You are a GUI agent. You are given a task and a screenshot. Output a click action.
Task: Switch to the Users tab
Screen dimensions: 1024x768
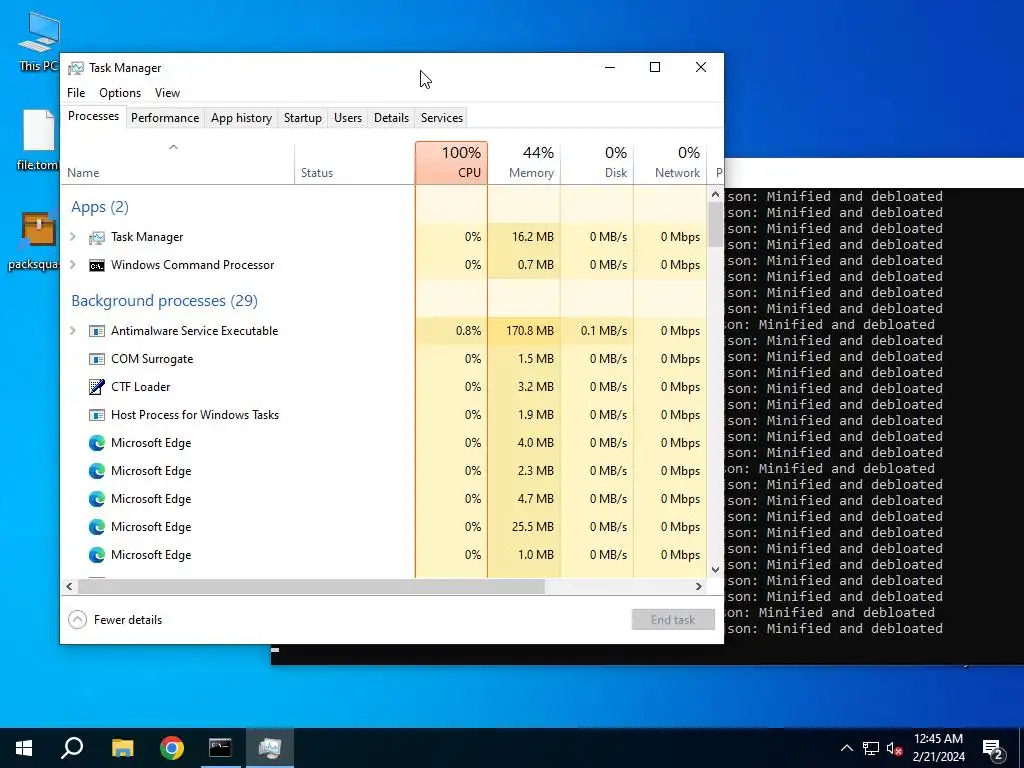pos(347,118)
